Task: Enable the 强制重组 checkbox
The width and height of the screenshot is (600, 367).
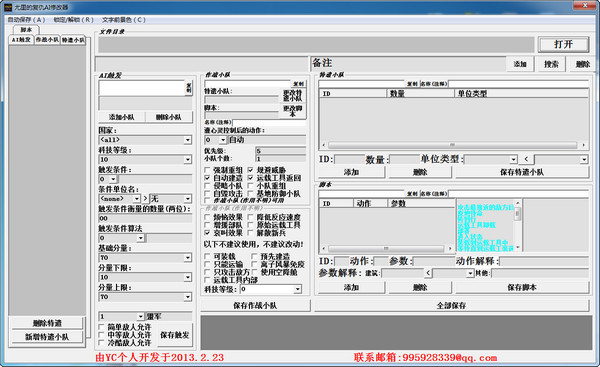Action: (207, 170)
